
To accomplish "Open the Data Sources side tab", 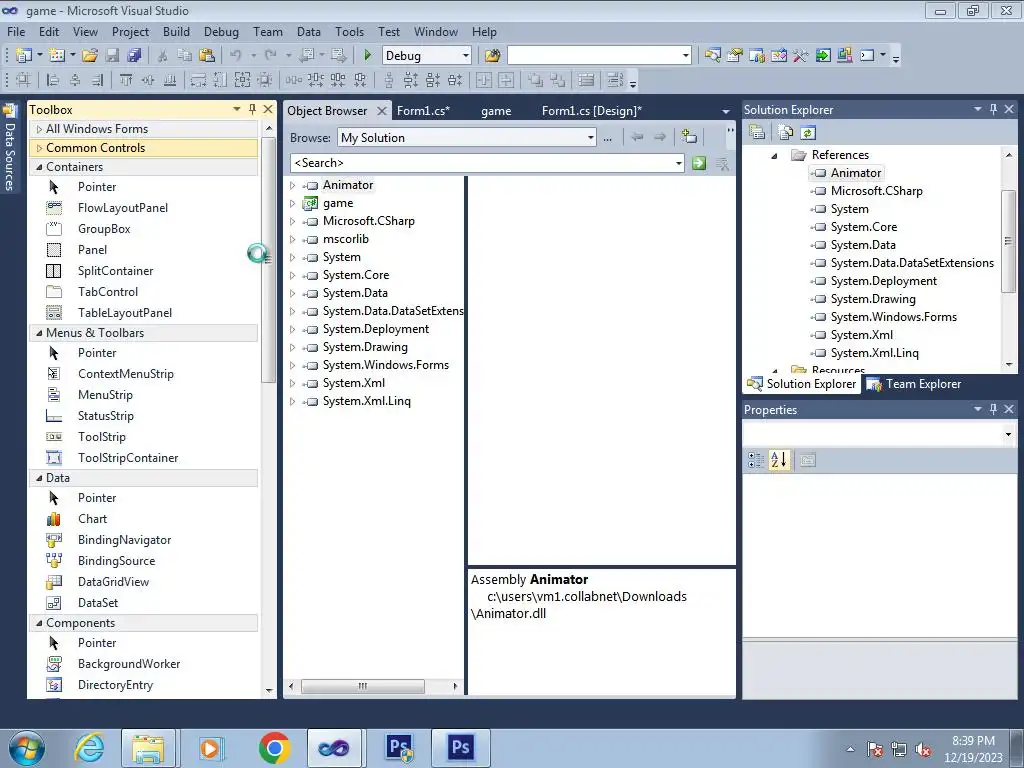I will click(10, 149).
